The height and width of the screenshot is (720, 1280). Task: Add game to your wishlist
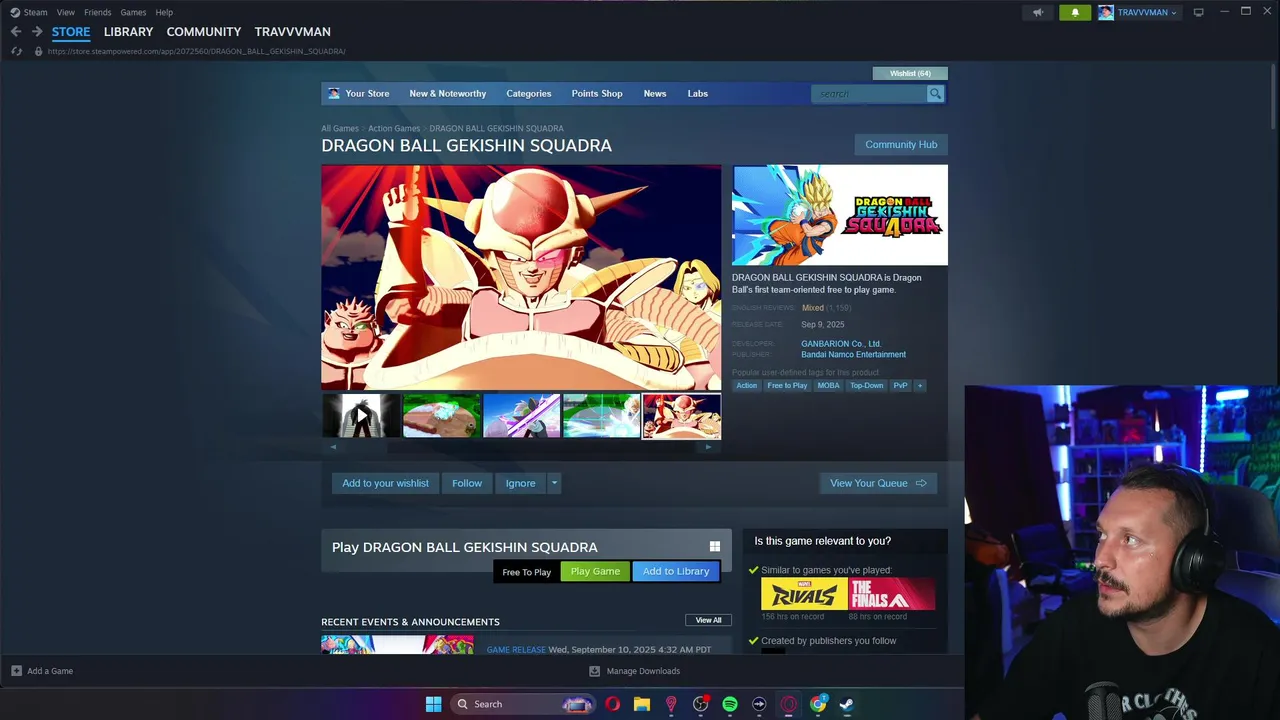tap(385, 483)
